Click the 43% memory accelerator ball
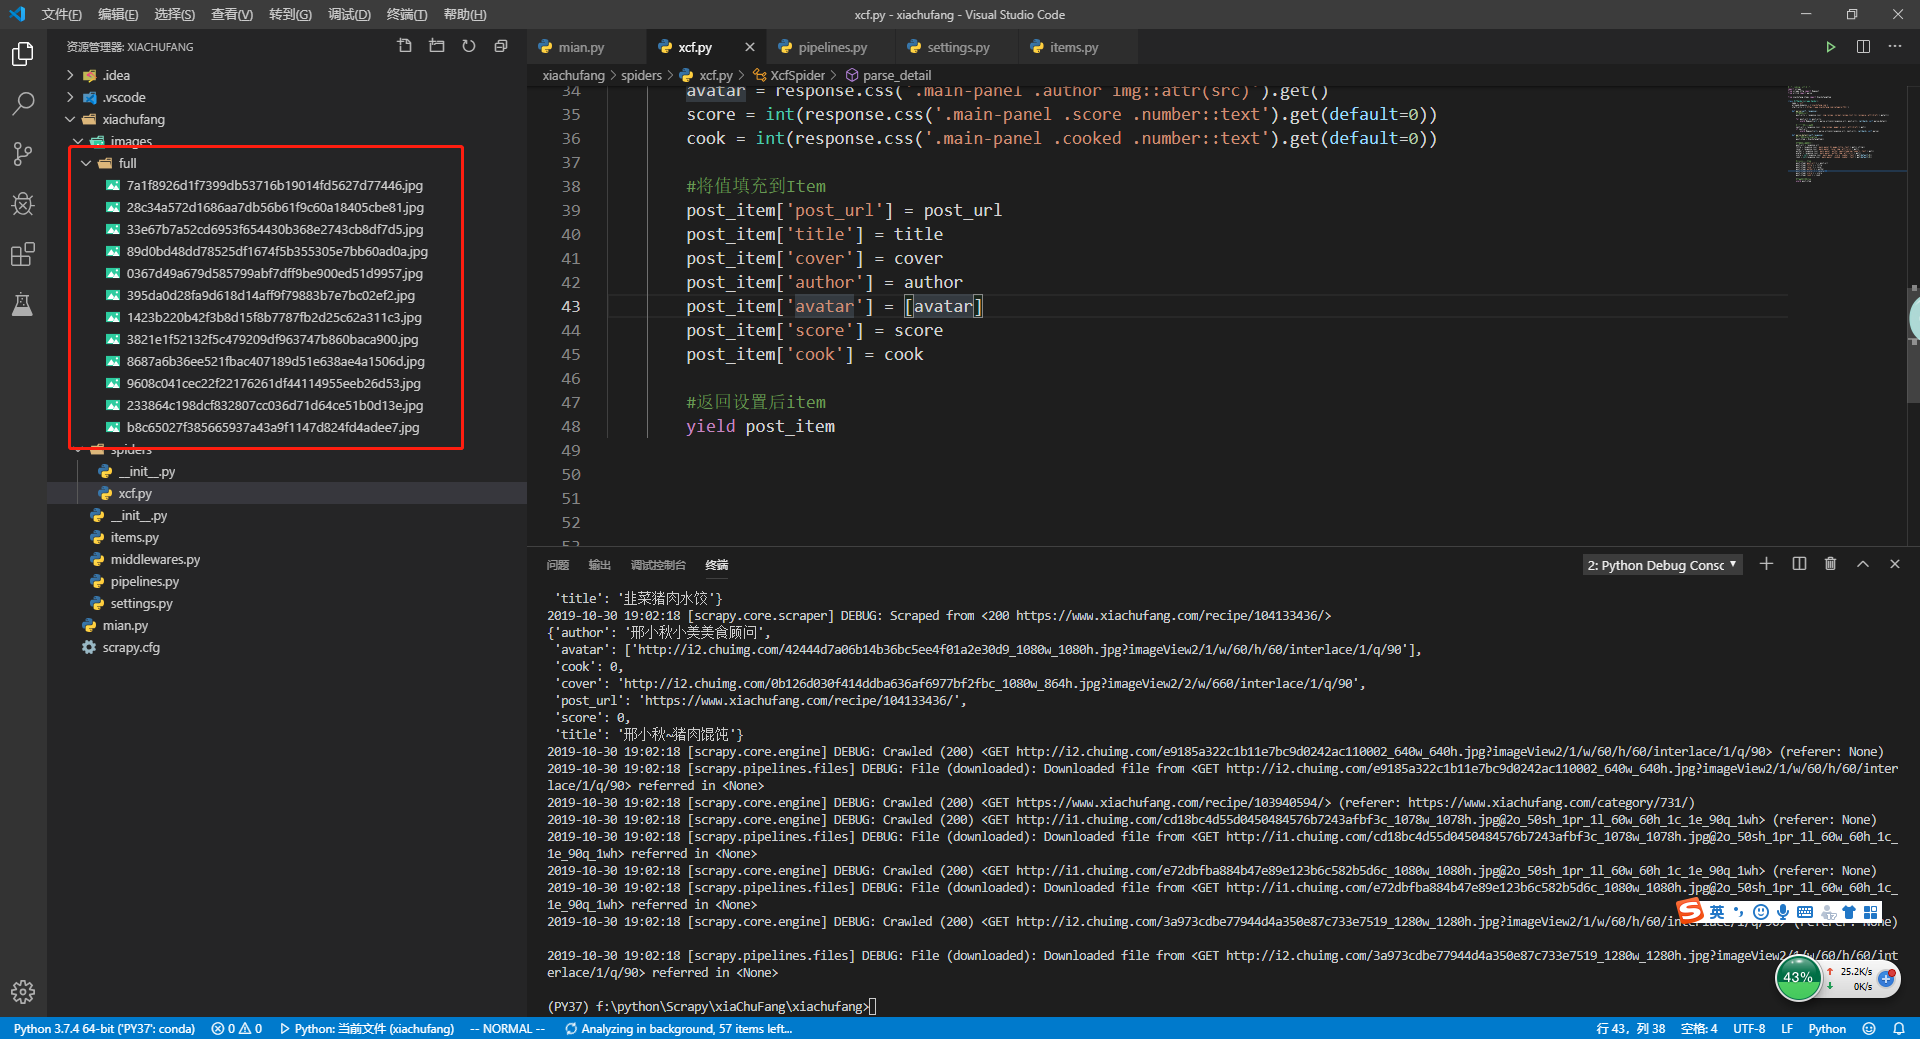This screenshot has height=1039, width=1920. click(x=1798, y=977)
